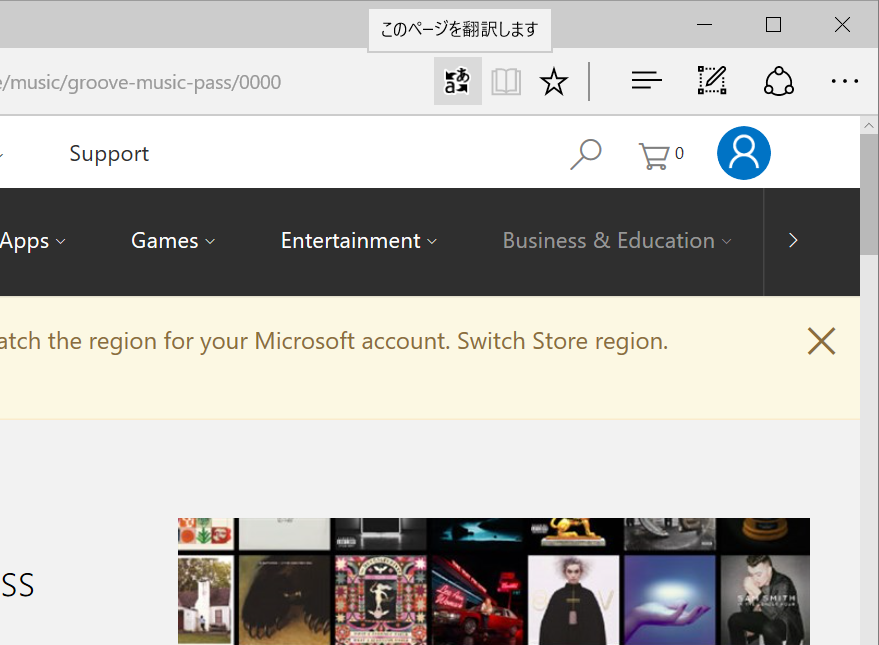Click the Share icon in toolbar
Viewport: 879px width, 645px height.
pyautogui.click(x=779, y=81)
